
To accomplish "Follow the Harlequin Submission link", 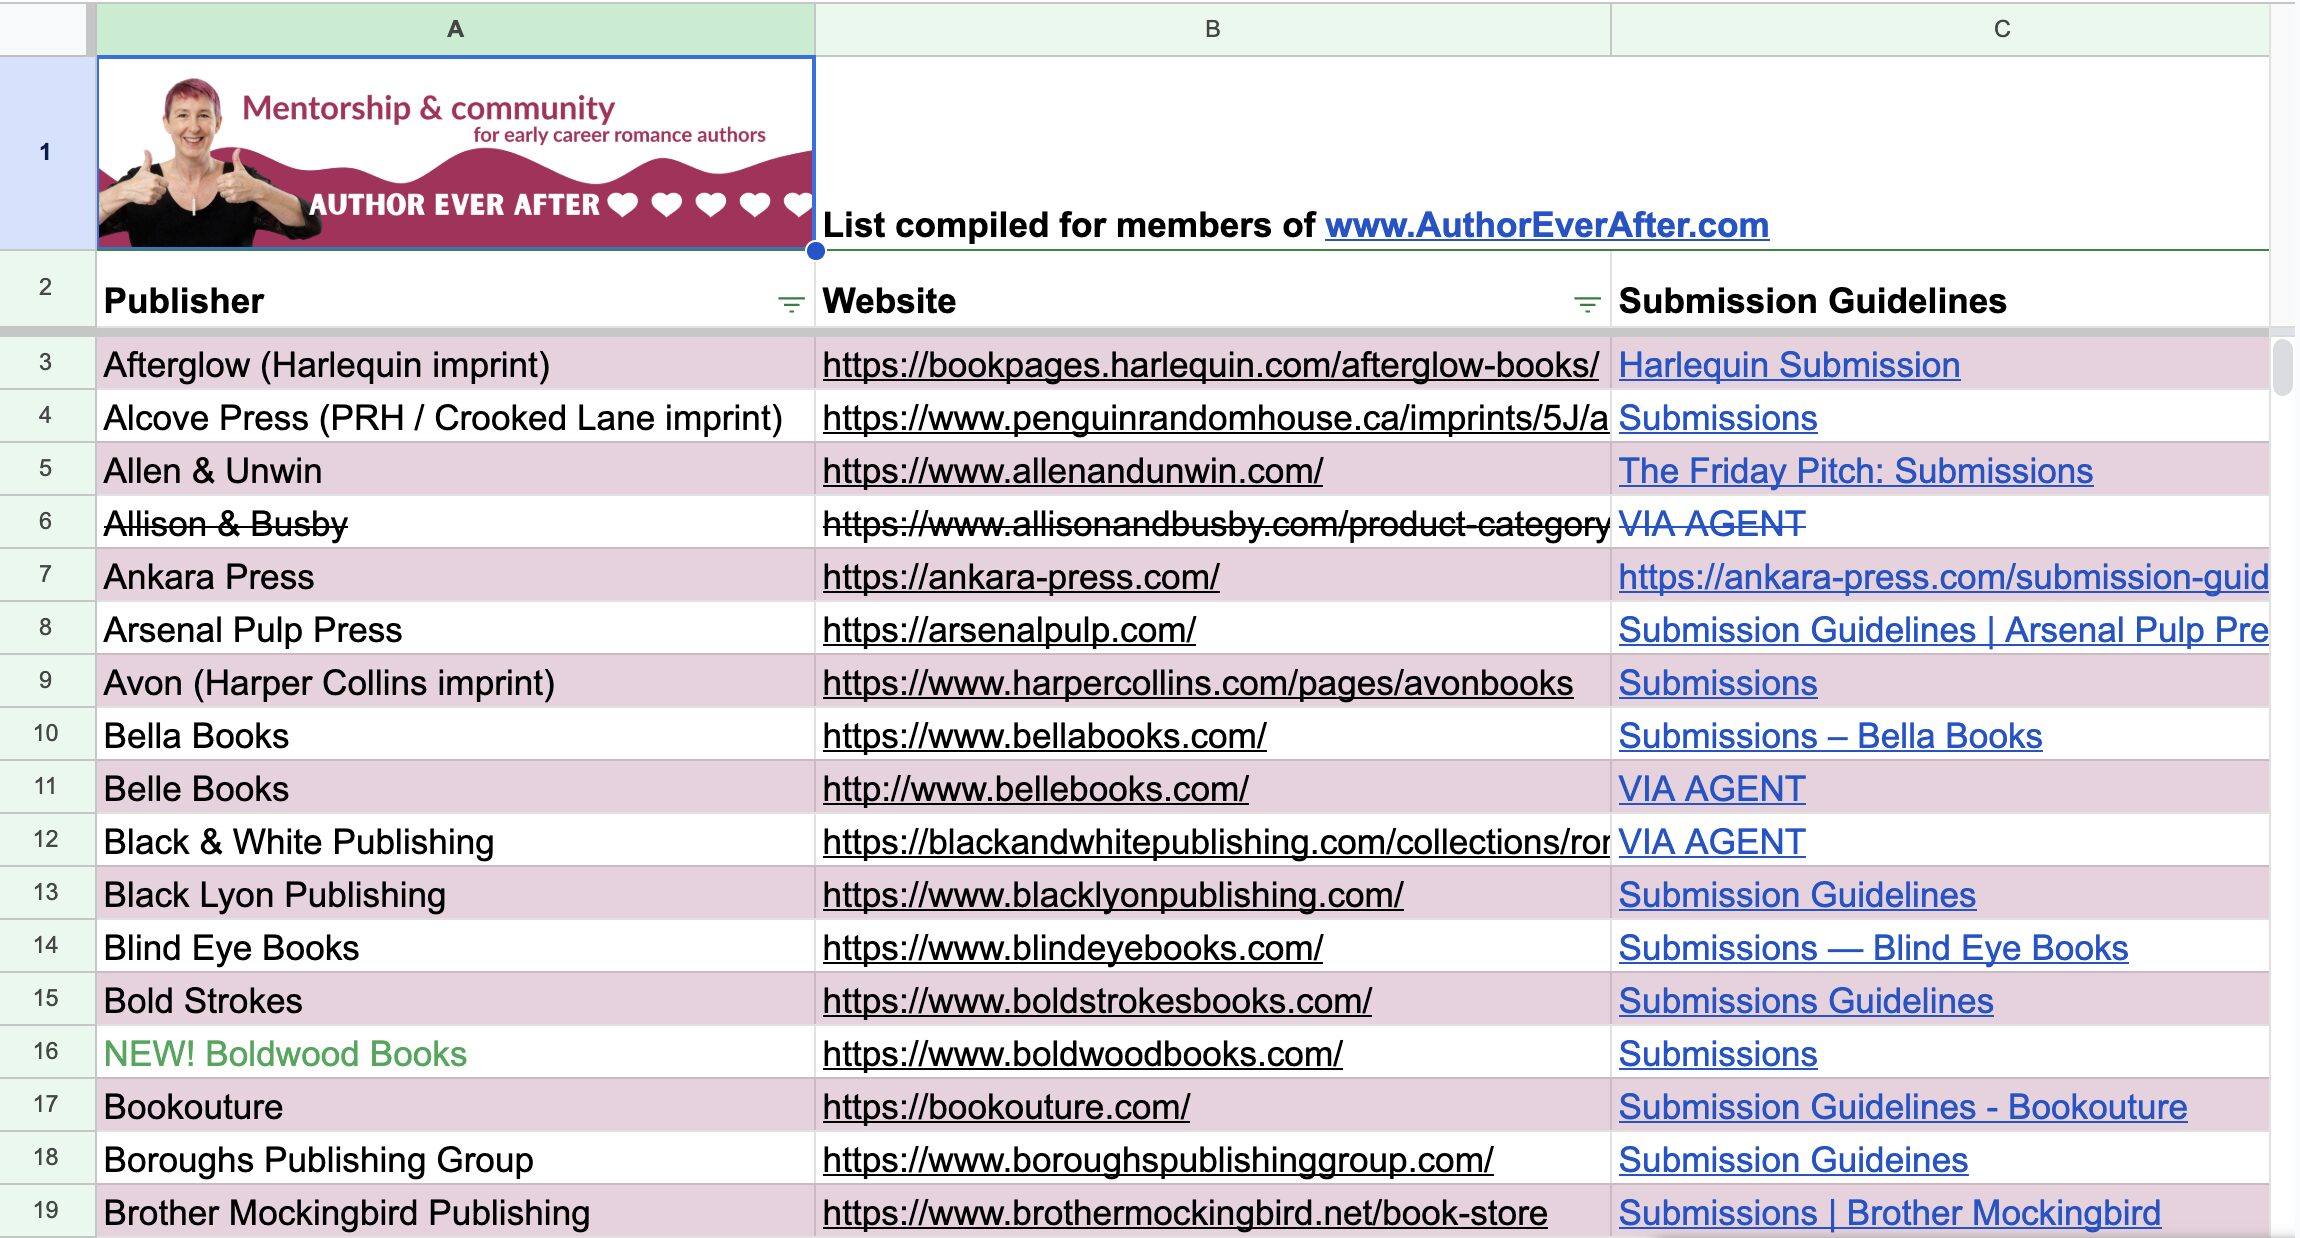I will click(x=1789, y=364).
